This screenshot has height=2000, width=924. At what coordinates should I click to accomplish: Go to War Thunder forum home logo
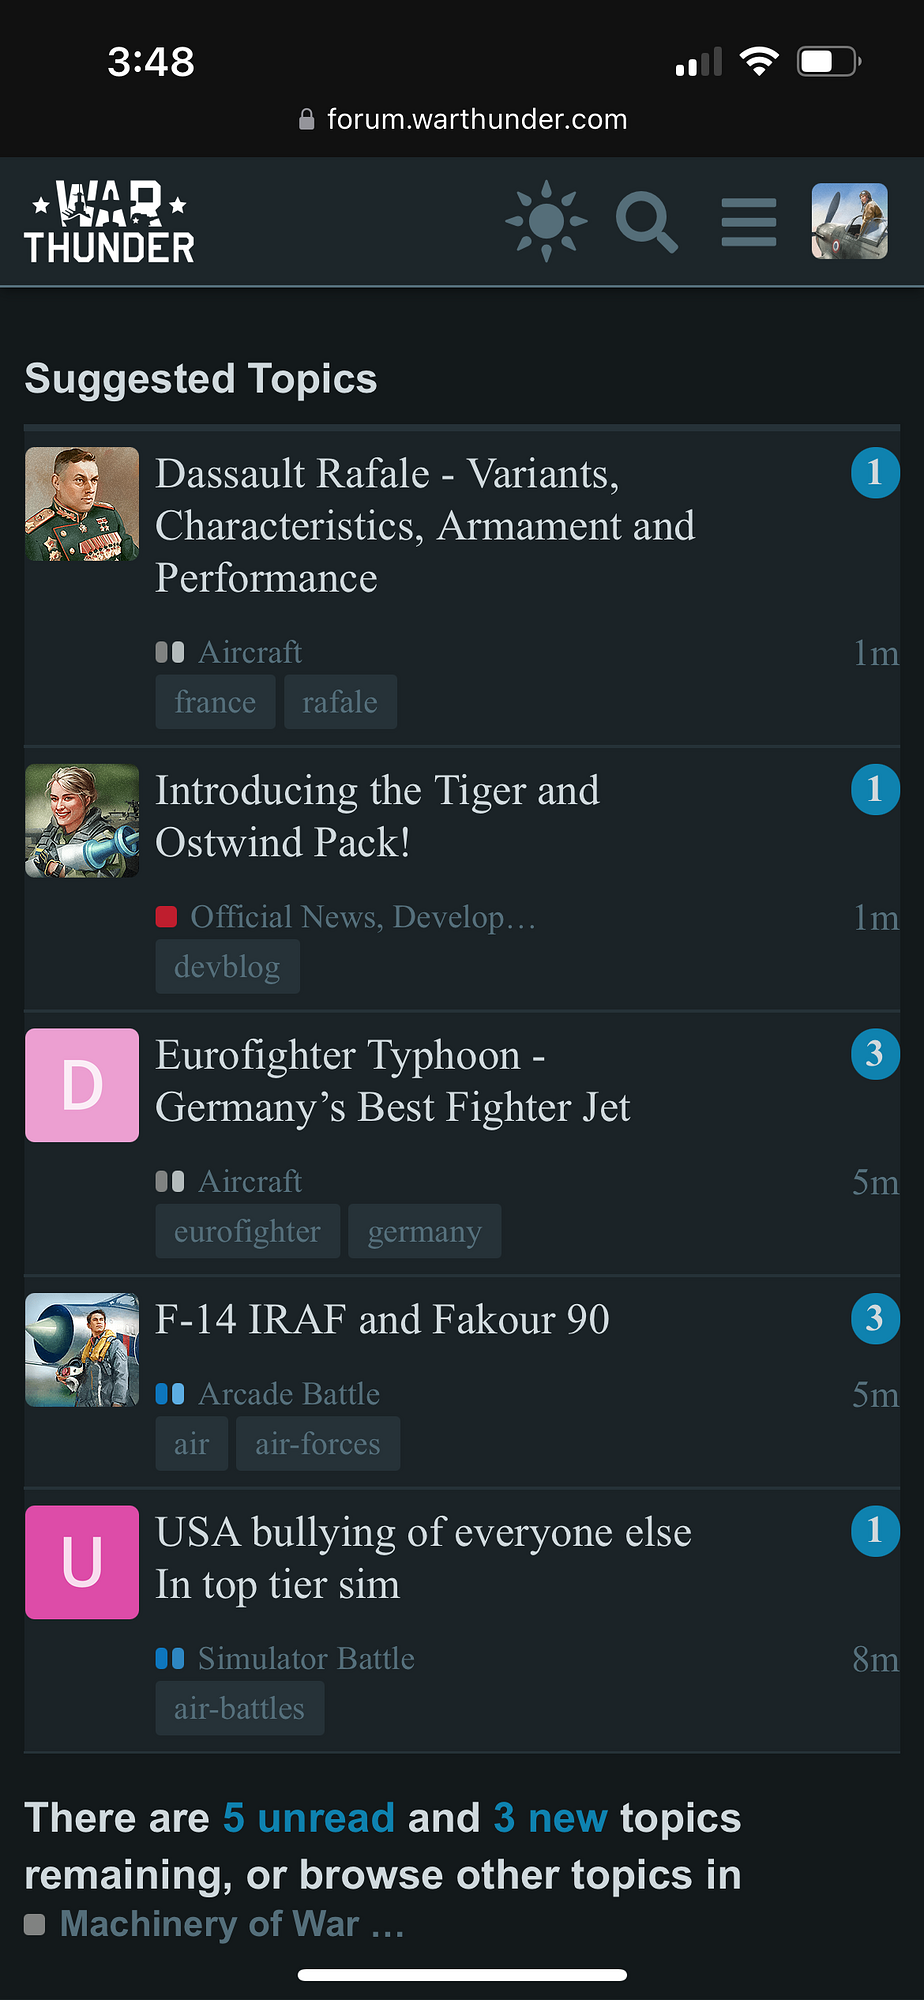(109, 222)
